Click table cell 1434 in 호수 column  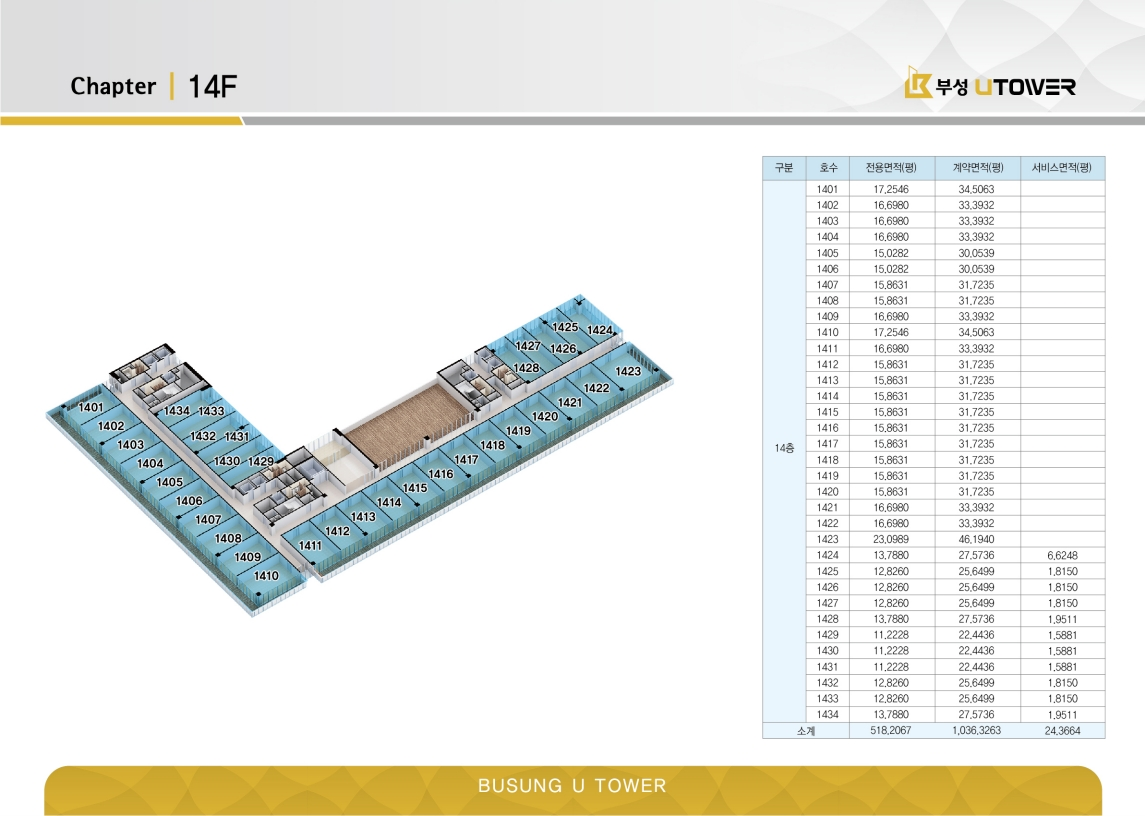point(827,714)
